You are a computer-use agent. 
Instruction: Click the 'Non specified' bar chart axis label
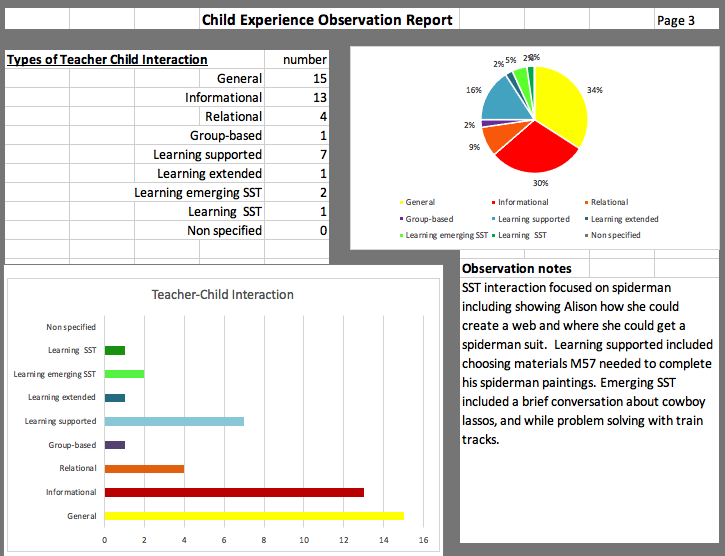(71, 327)
